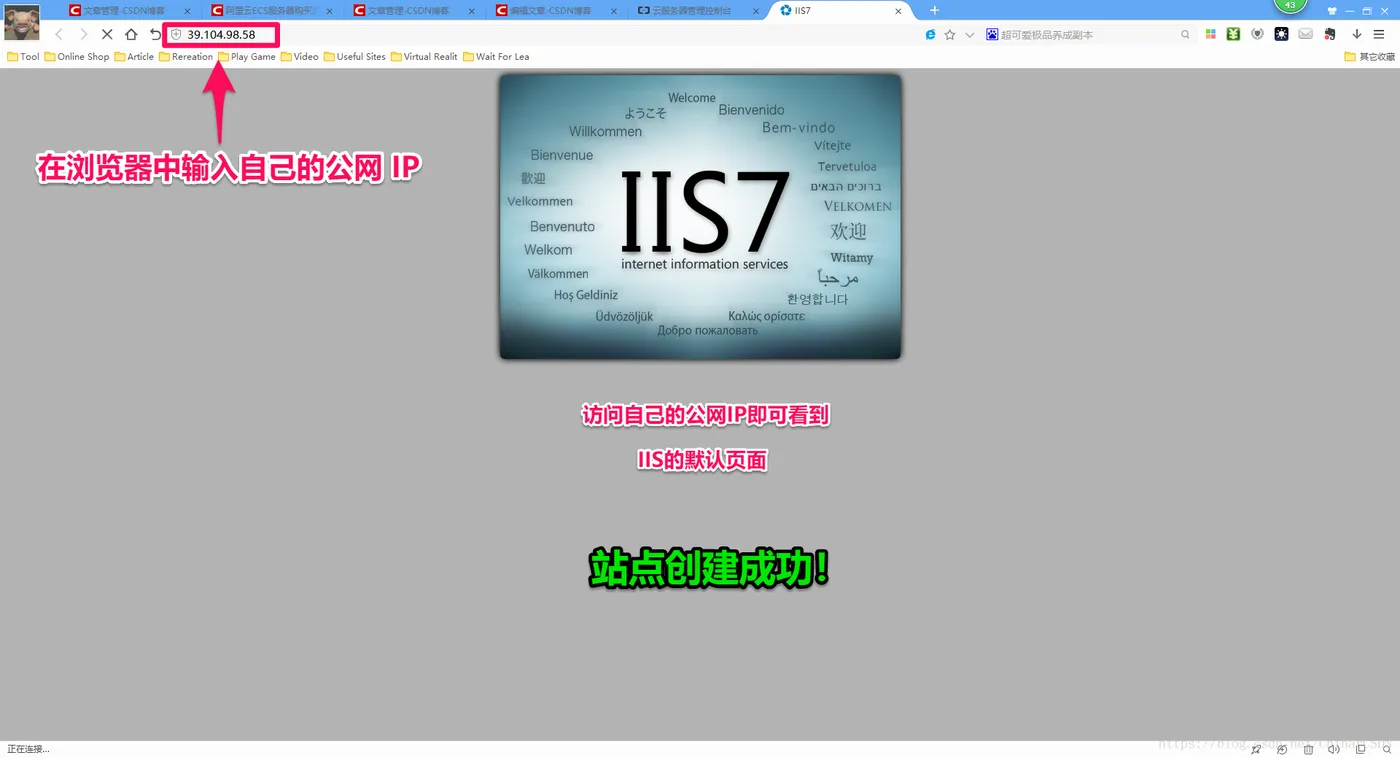Open the Rereation bookmarks folder
1400x758 pixels.
pos(186,57)
